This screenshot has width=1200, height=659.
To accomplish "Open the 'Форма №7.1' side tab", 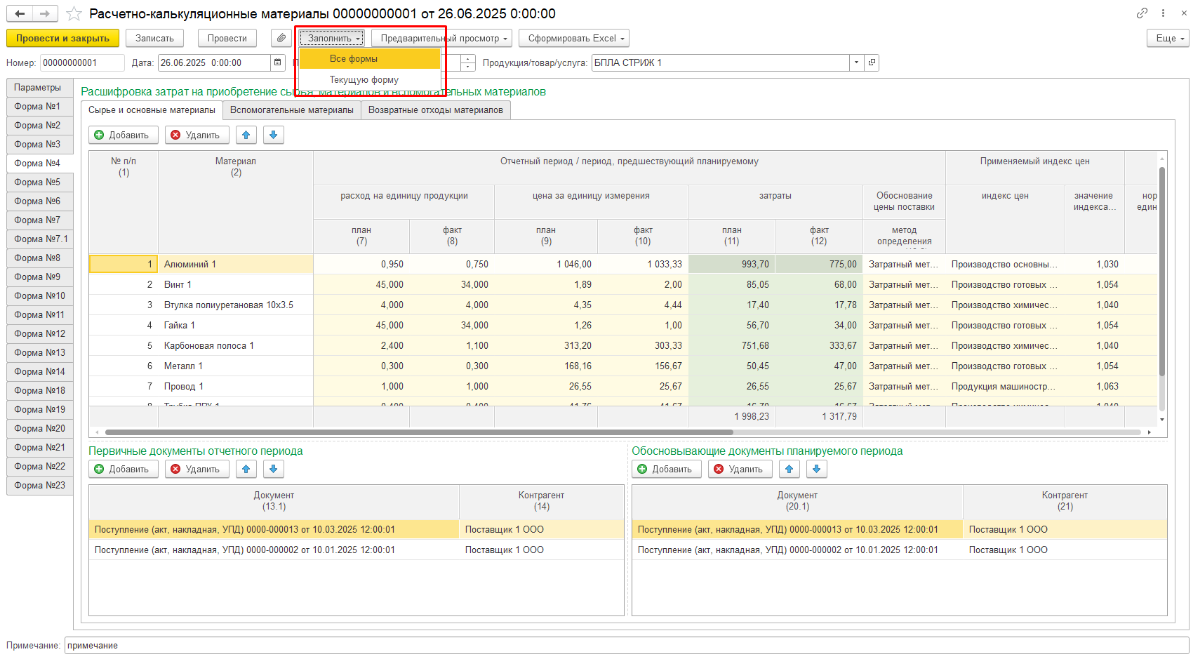I will [x=42, y=239].
